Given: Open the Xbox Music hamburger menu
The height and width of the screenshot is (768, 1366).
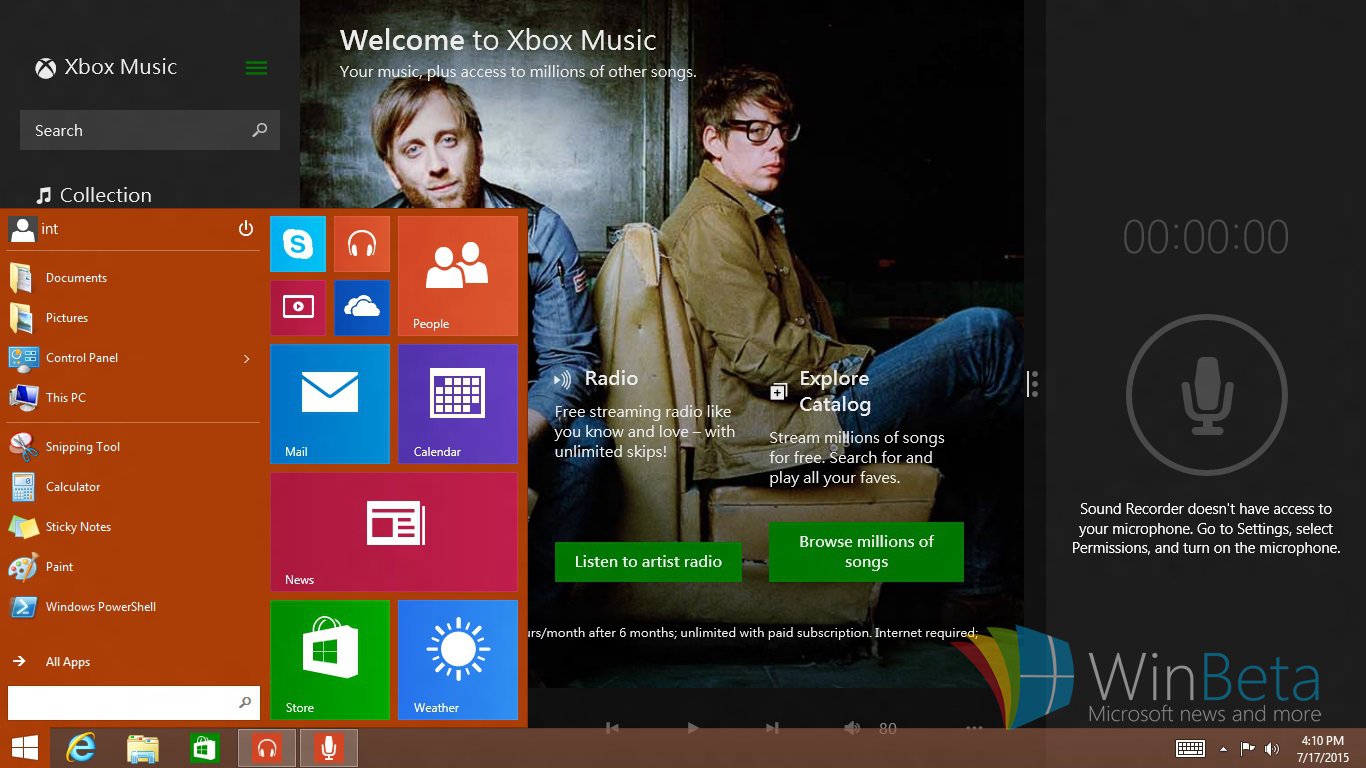Looking at the screenshot, I should (x=256, y=68).
